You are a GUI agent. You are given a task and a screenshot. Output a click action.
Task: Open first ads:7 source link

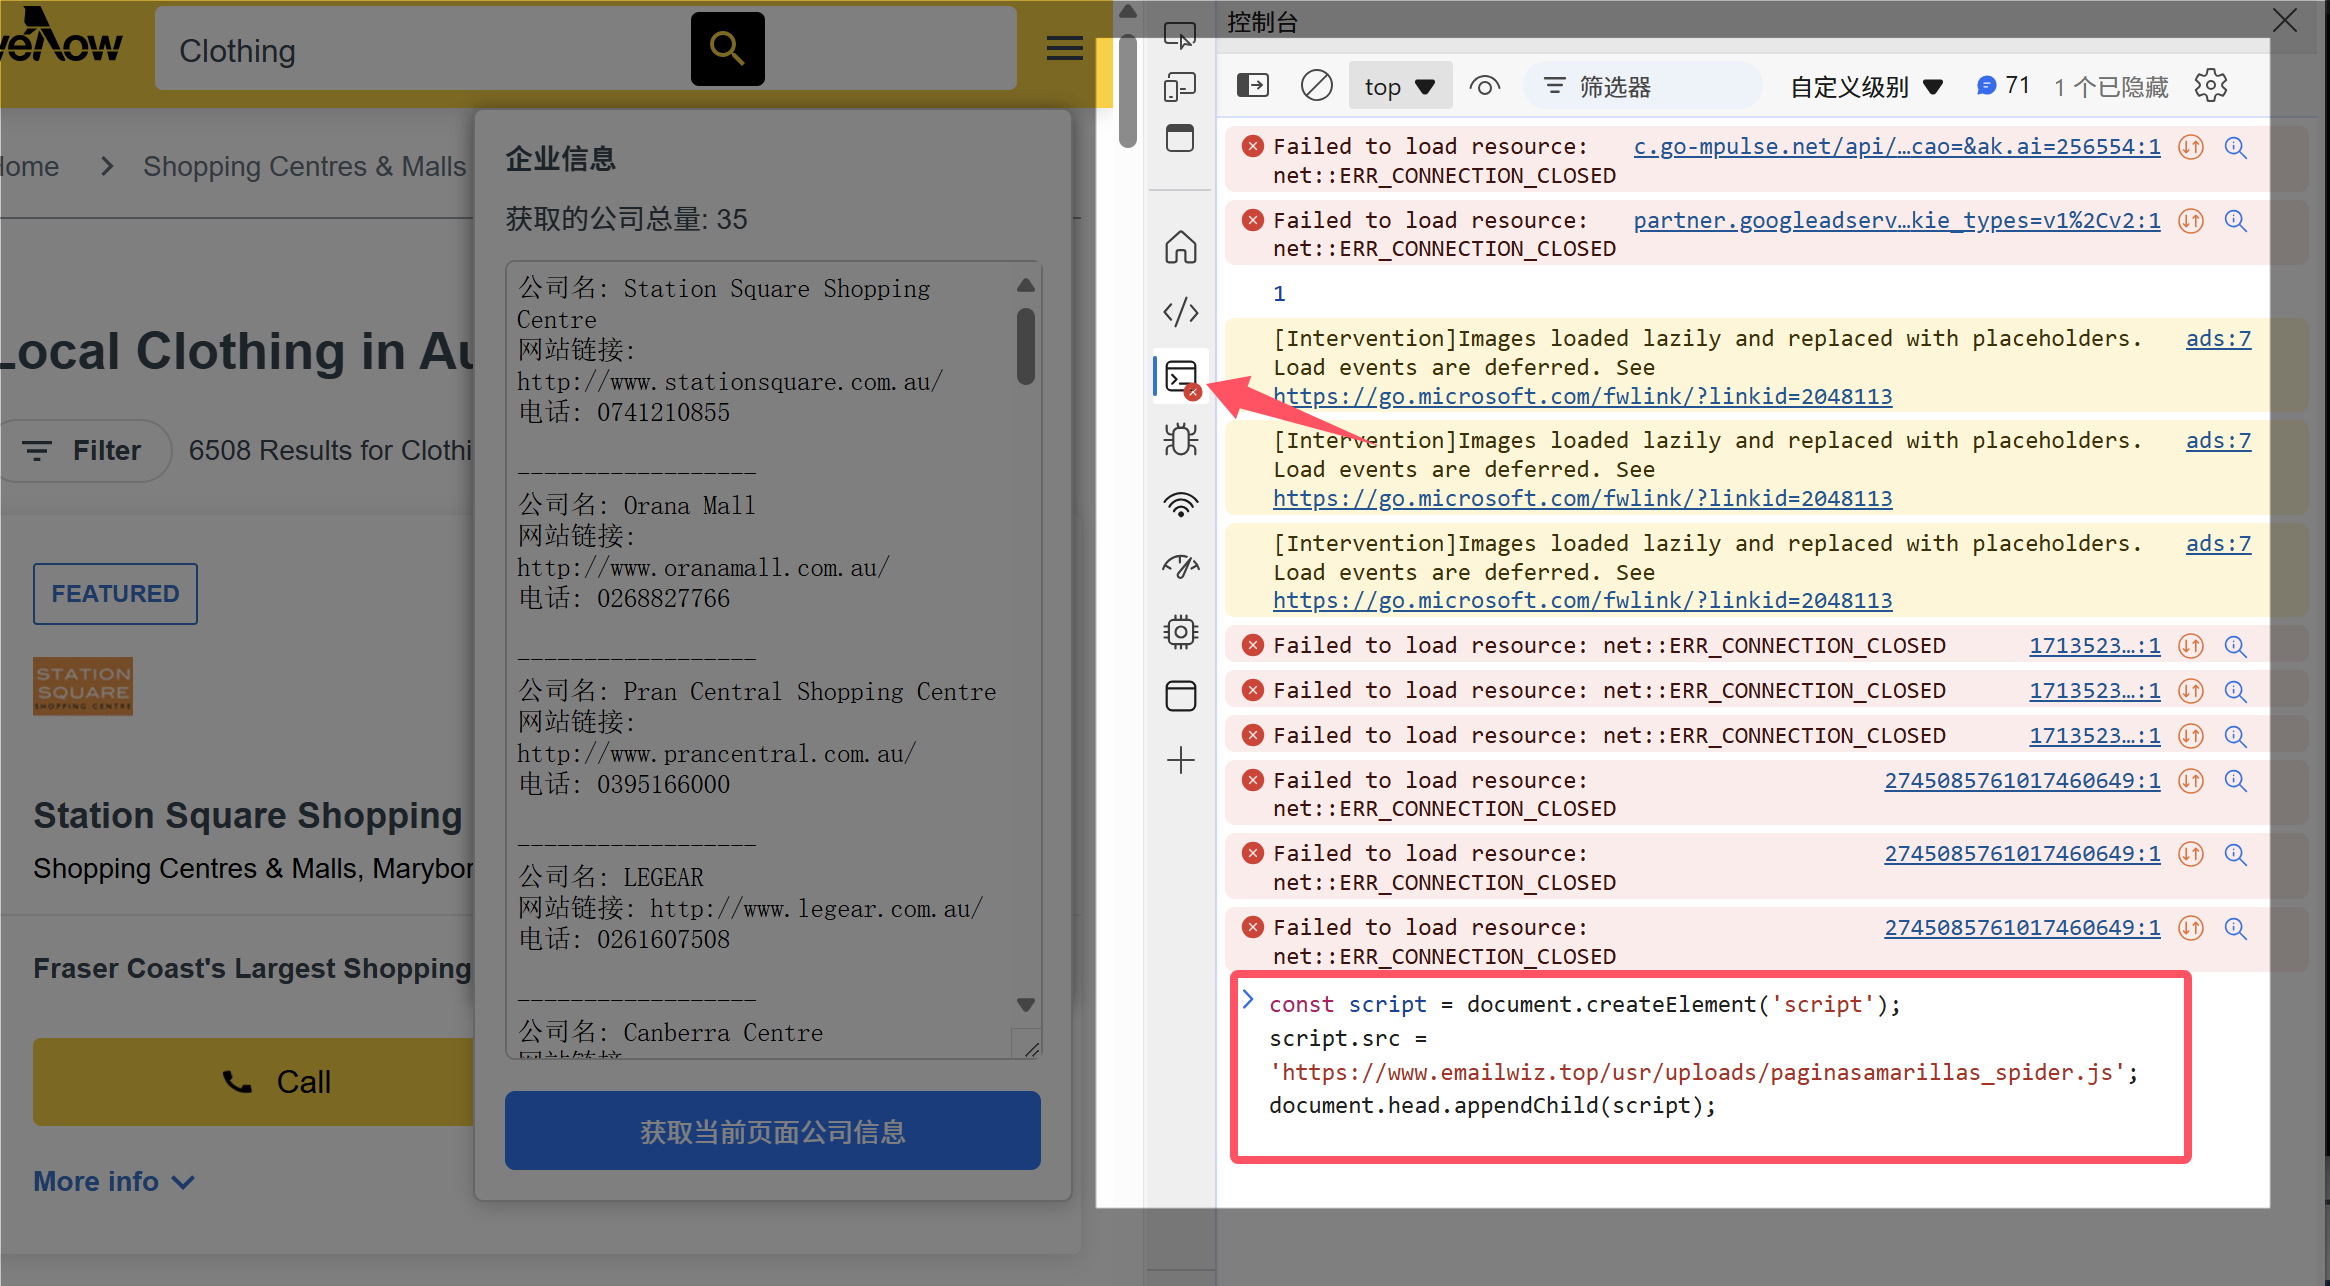(x=2218, y=339)
